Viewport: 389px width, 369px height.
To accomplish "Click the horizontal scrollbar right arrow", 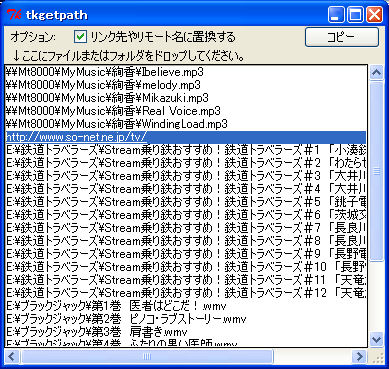I will [359, 357].
